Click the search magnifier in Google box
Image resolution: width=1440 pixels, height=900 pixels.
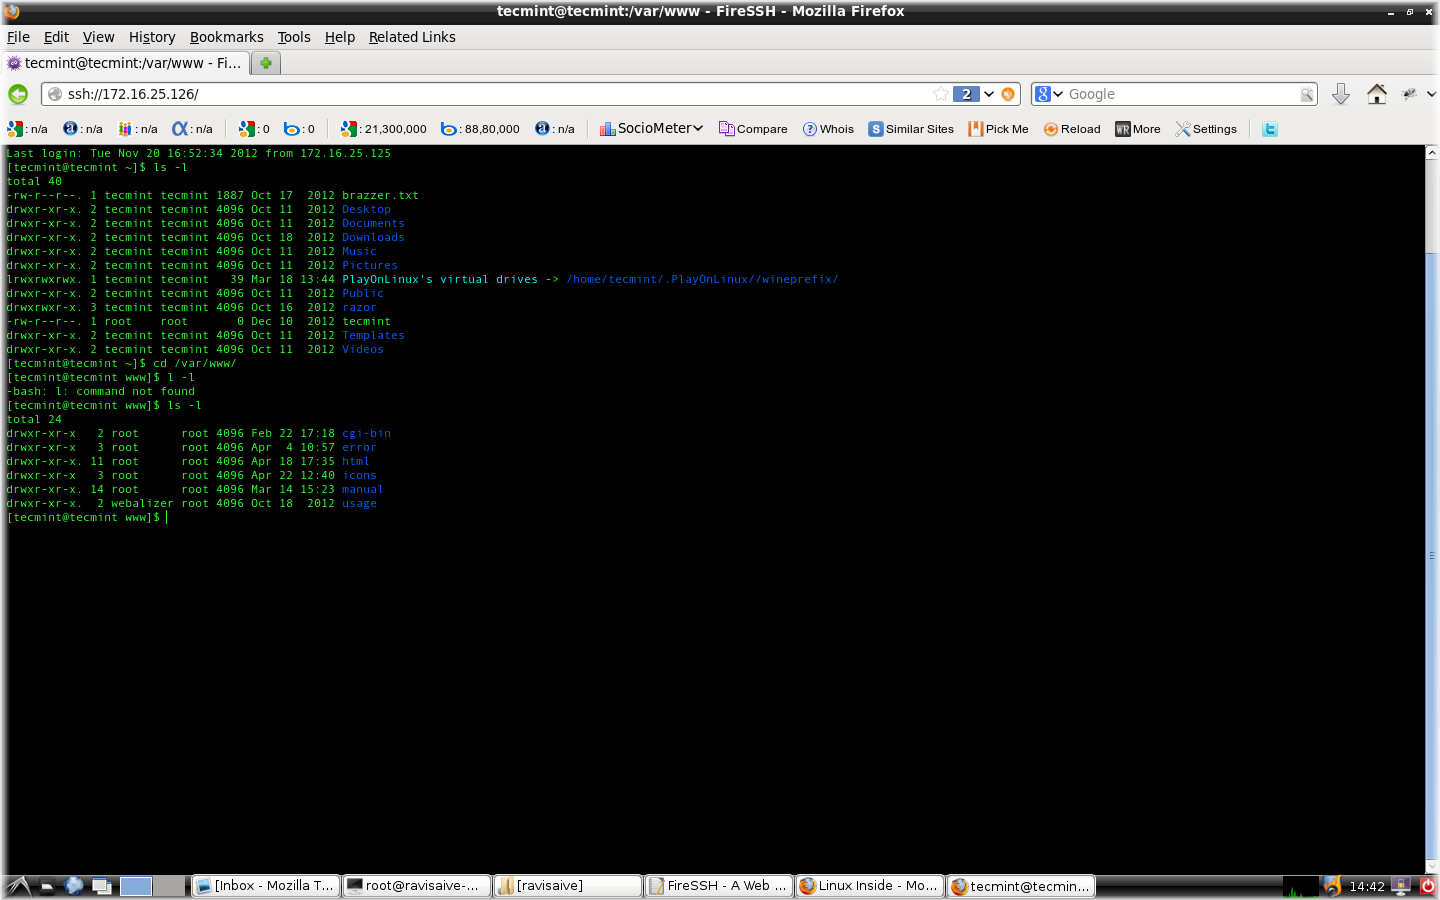[1306, 94]
